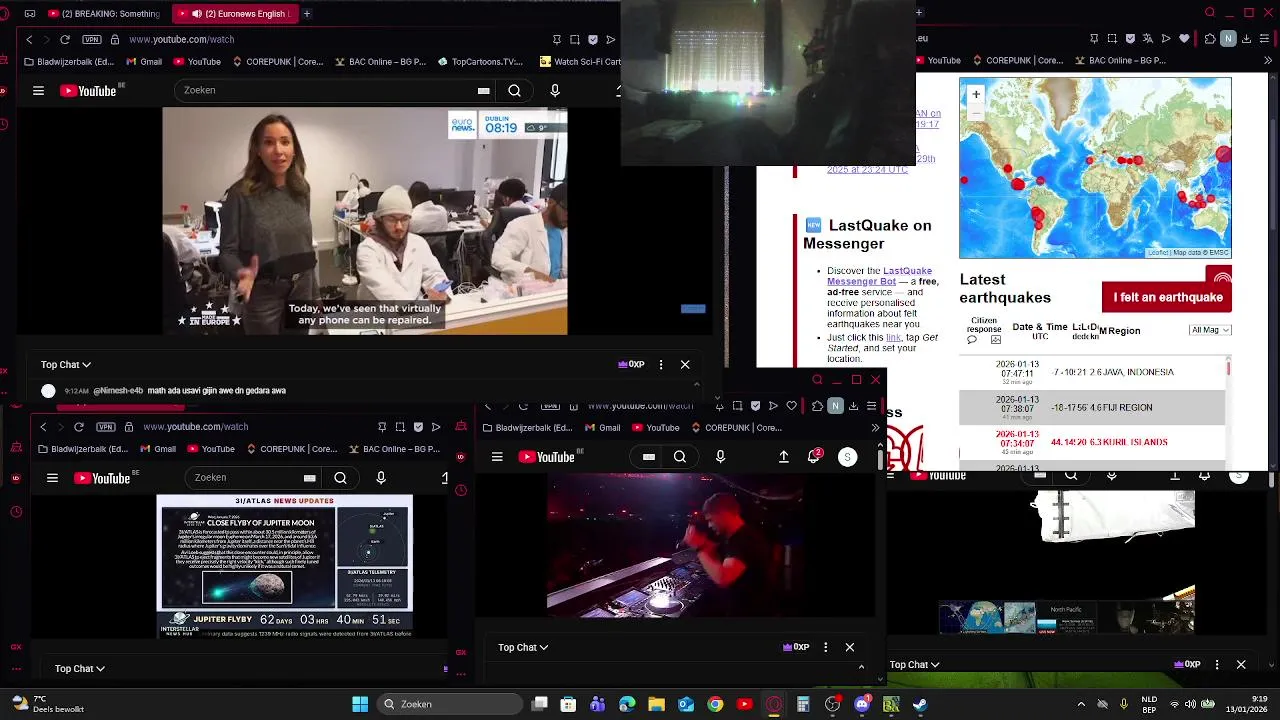The height and width of the screenshot is (720, 1280).
Task: Start voice search in the Euronews YouTube window
Action: coord(555,90)
